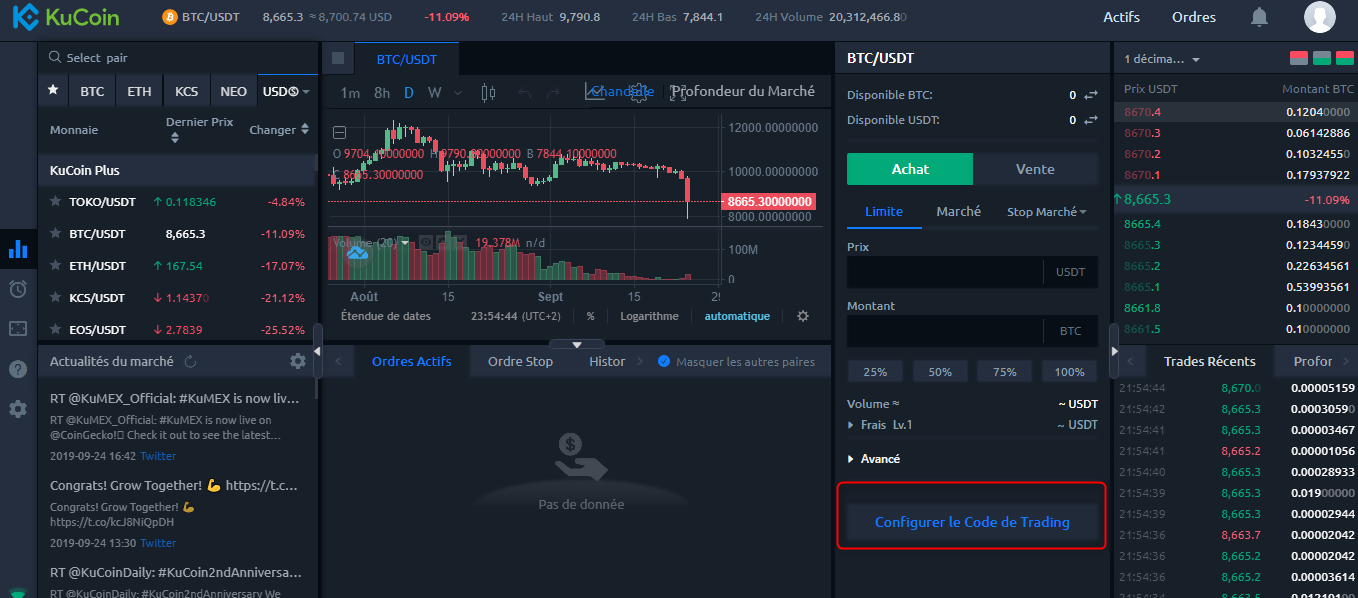The image size is (1358, 598).
Task: Open the user profile avatar
Action: 1320,17
